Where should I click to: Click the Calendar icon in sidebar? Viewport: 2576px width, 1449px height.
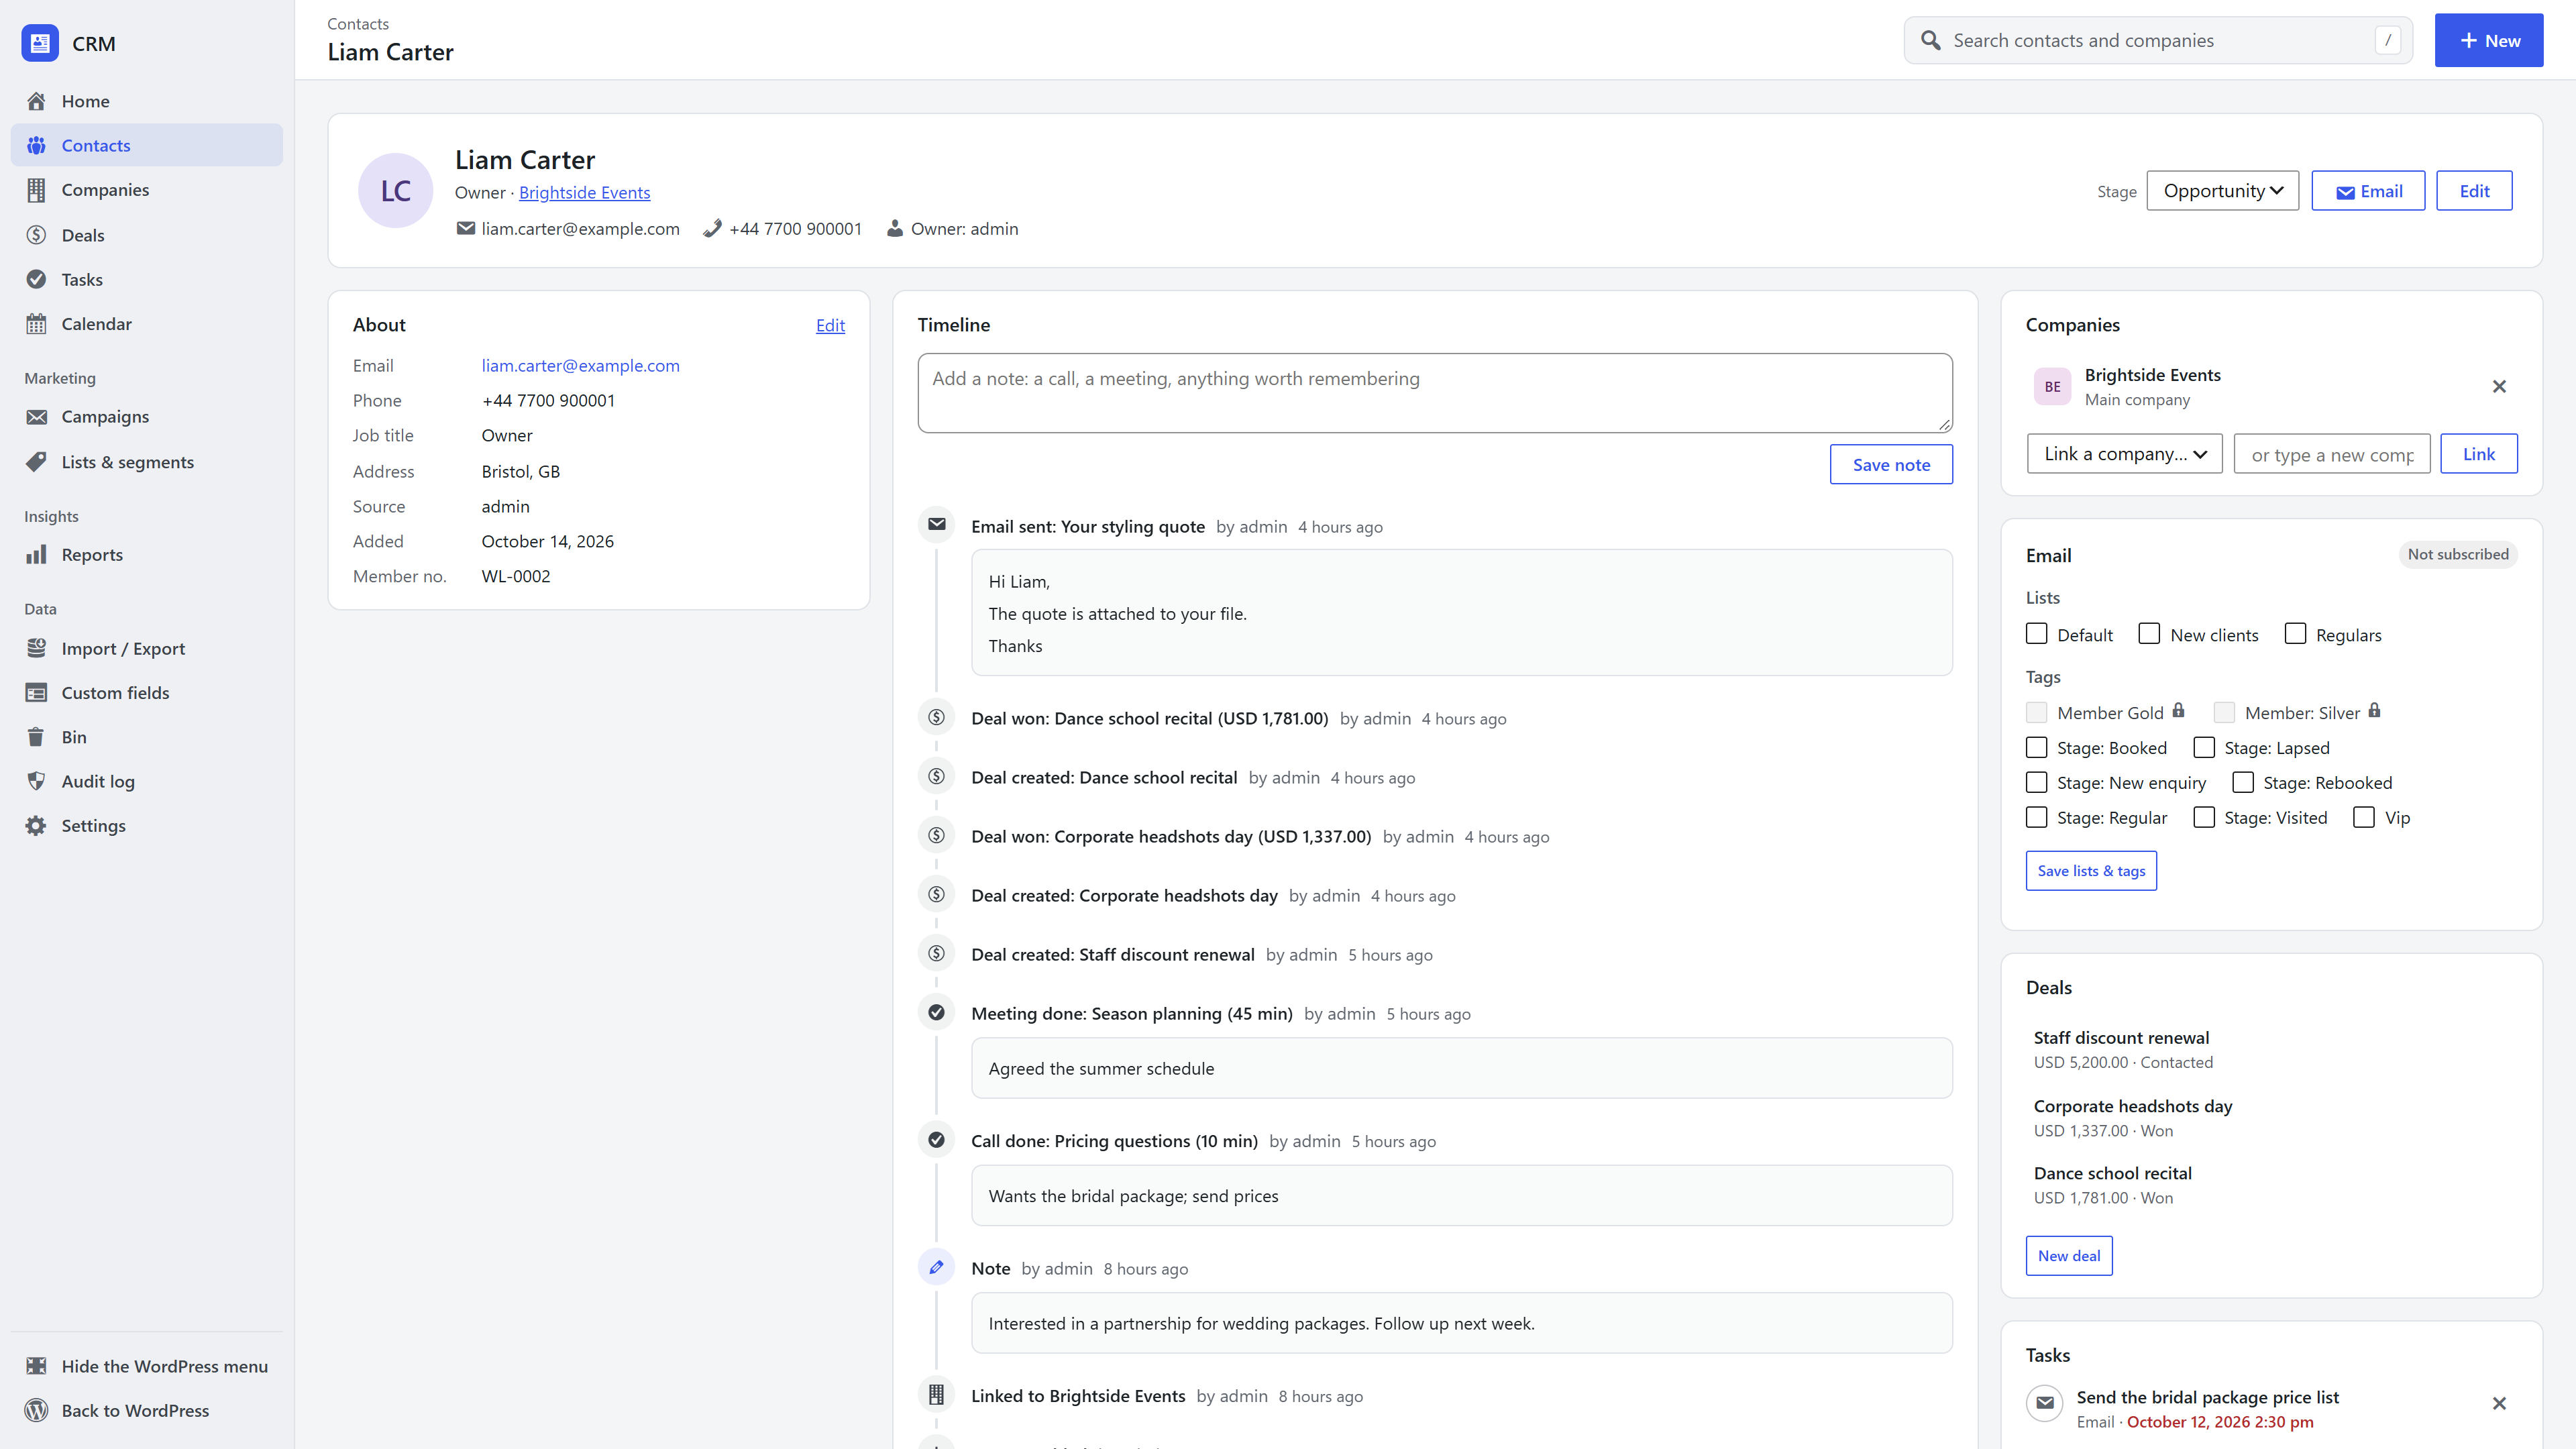coord(37,324)
